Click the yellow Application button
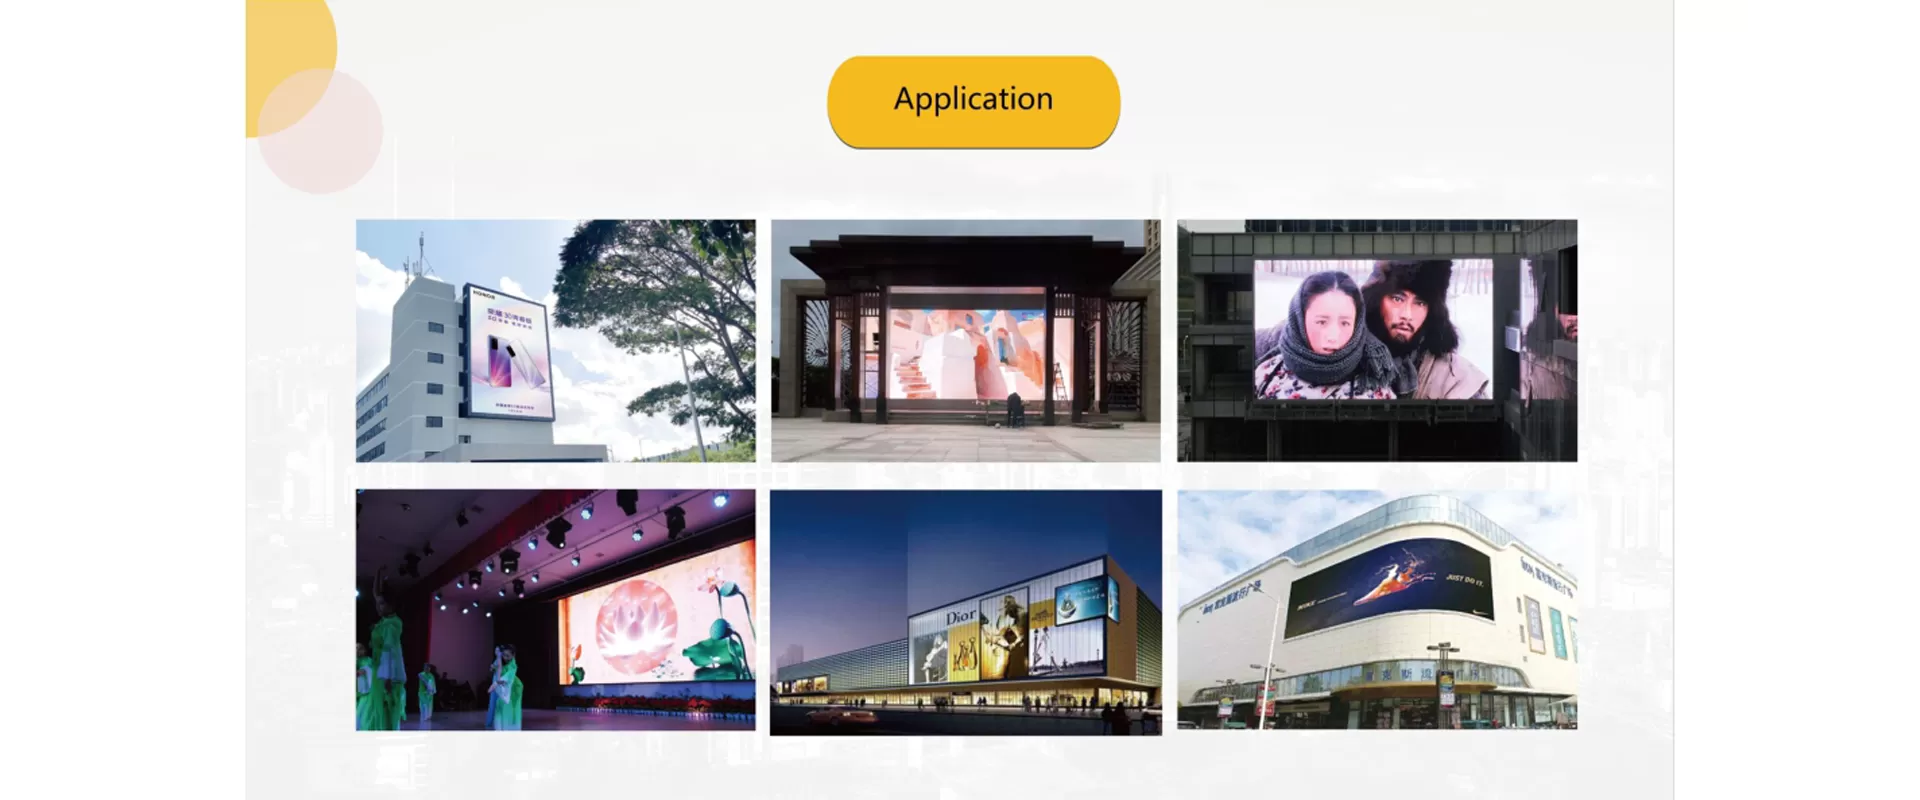This screenshot has height=800, width=1920. [x=973, y=101]
